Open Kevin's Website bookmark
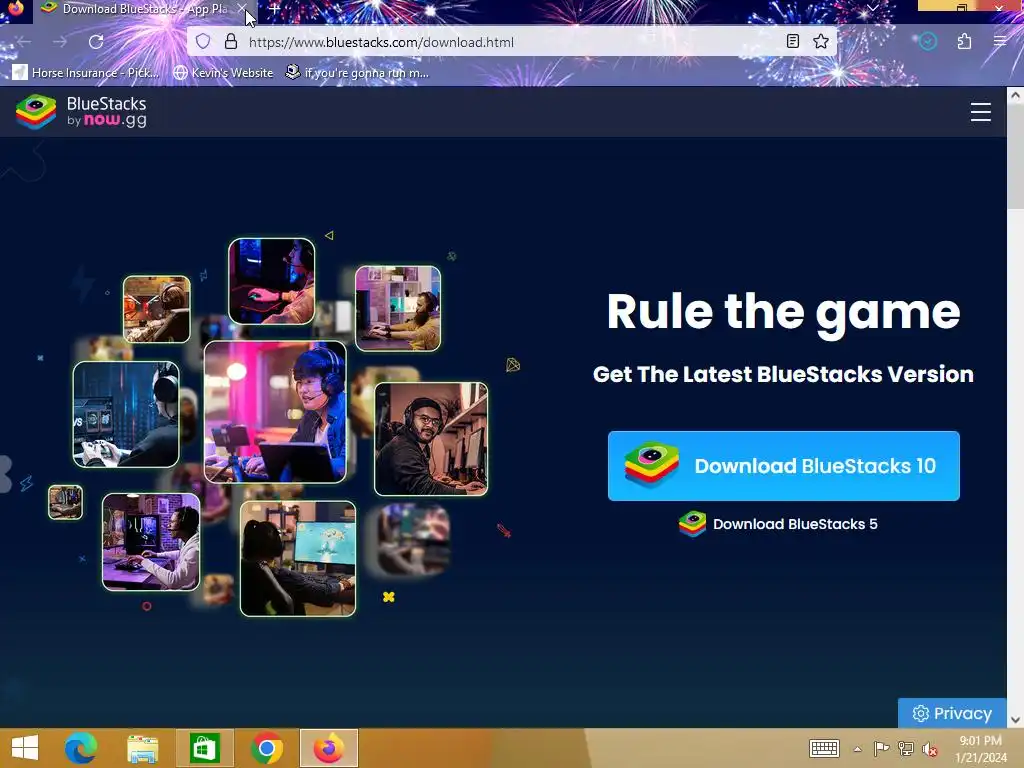 [223, 72]
